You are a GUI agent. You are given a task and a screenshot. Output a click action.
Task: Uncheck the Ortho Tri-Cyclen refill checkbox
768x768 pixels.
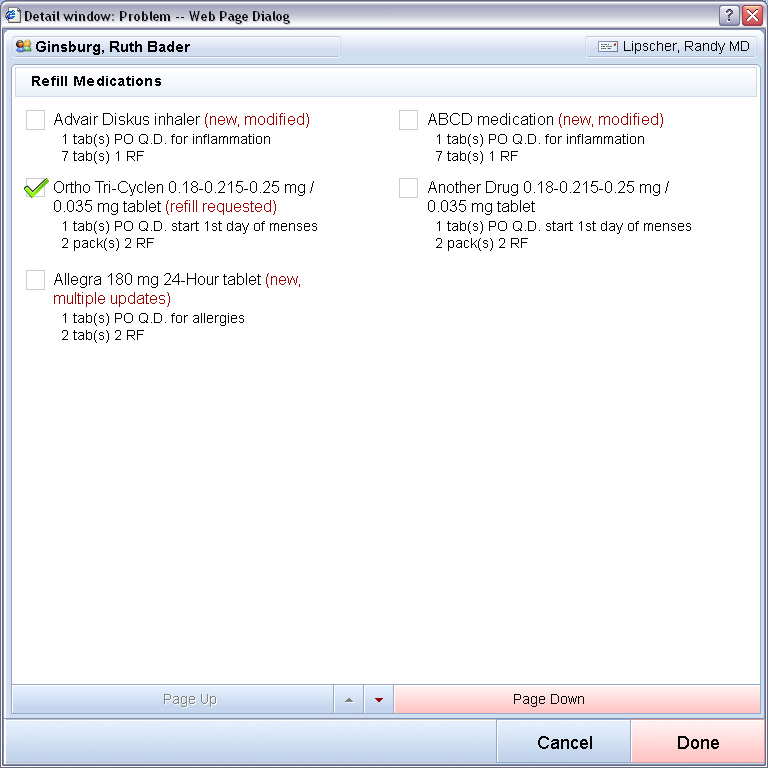tap(35, 188)
